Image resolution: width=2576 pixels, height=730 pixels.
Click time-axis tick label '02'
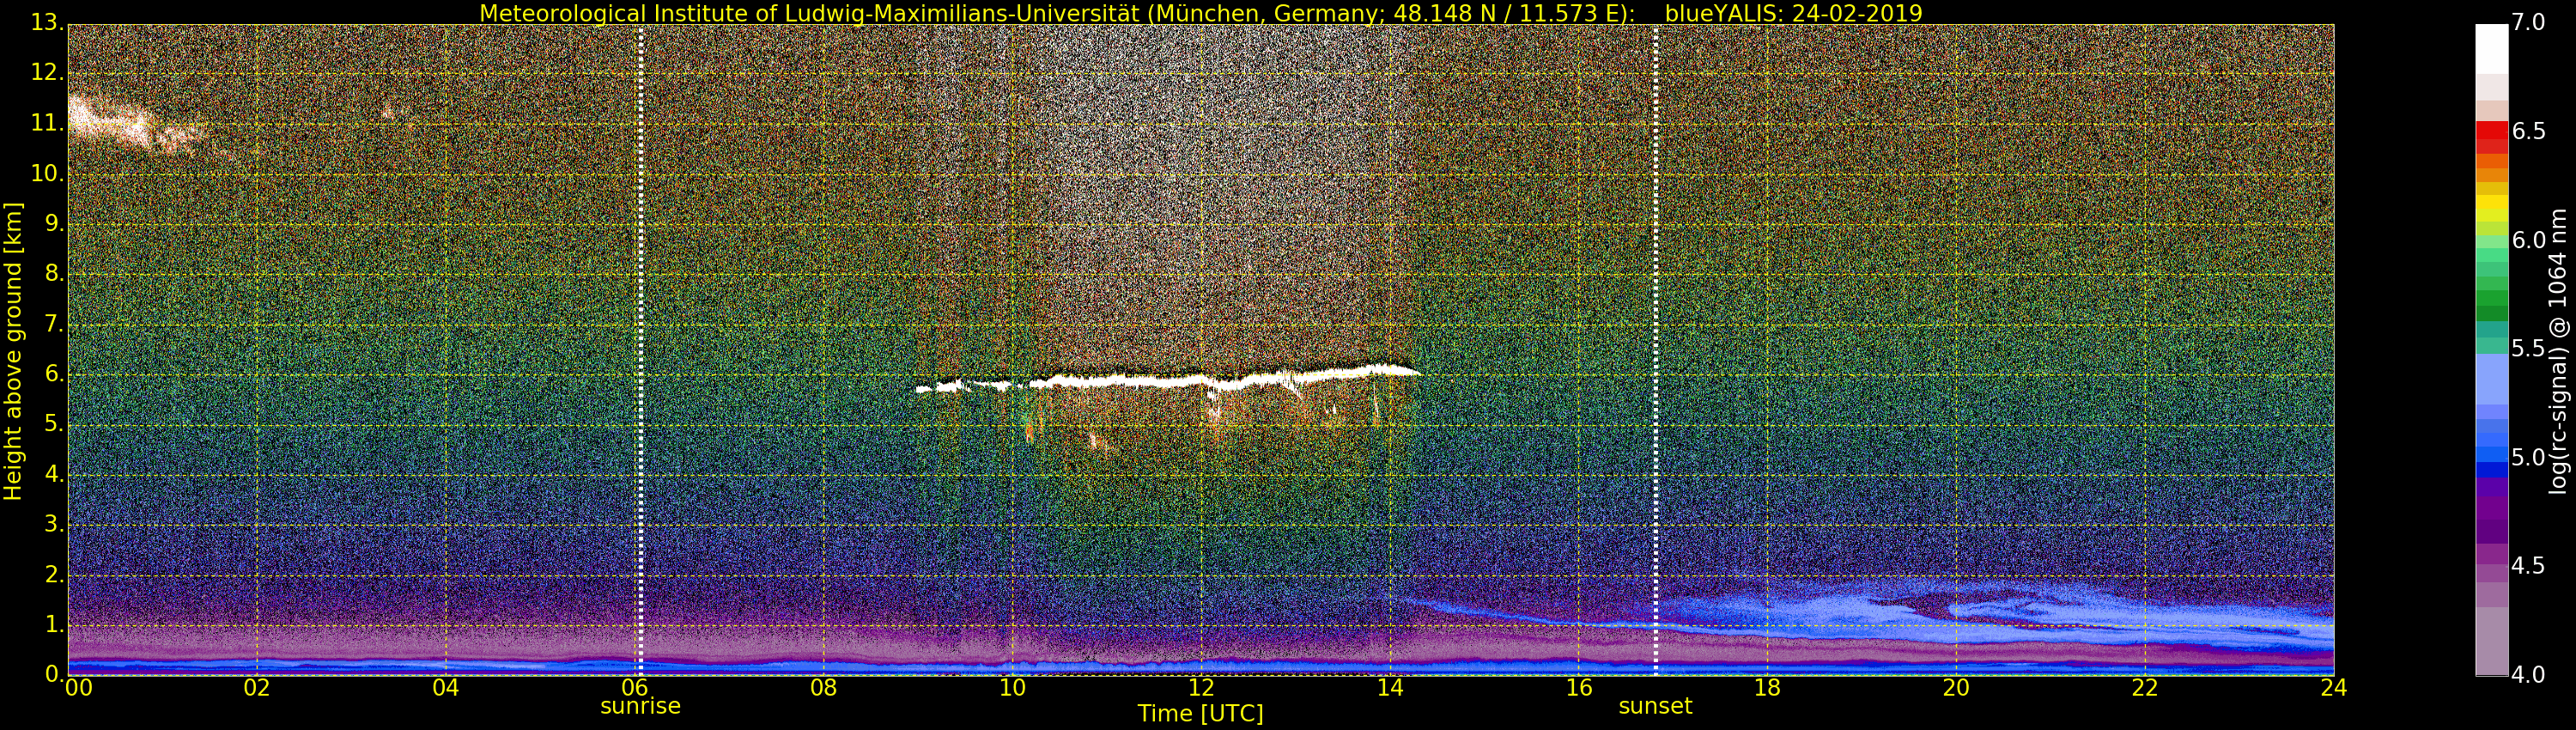(x=257, y=688)
